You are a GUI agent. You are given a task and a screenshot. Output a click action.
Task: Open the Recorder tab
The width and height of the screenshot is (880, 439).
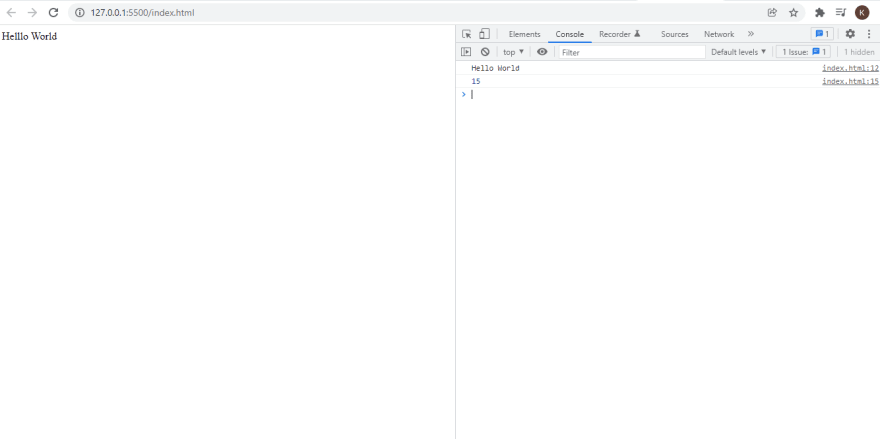click(x=620, y=34)
